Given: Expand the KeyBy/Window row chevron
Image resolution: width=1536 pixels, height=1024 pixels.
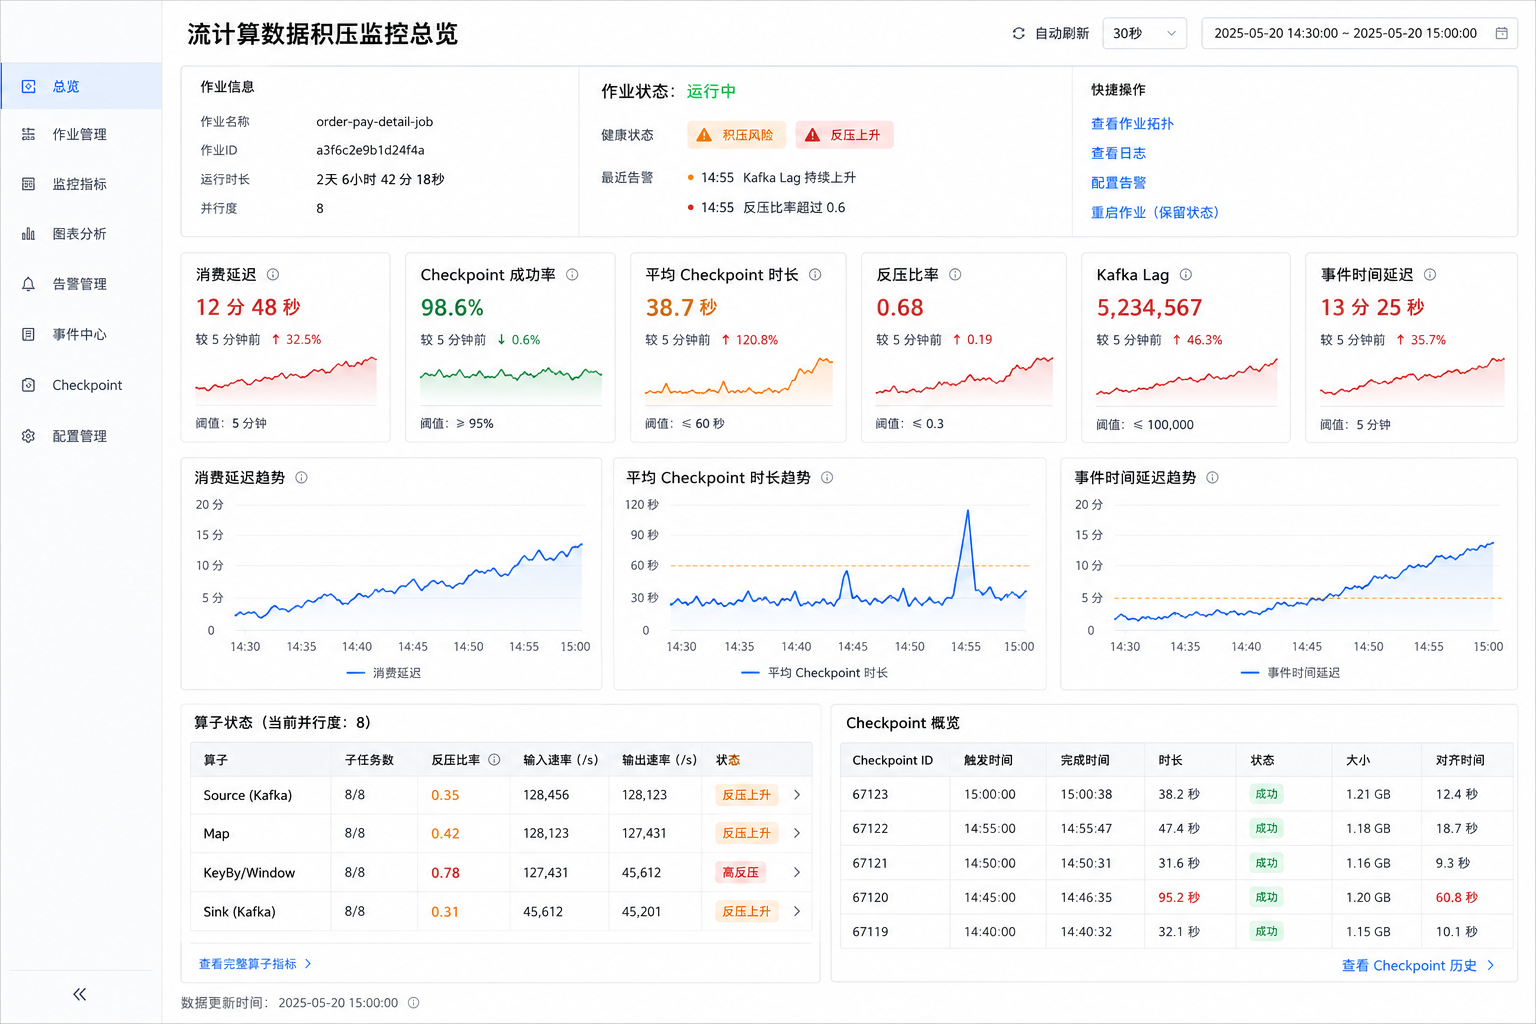Looking at the screenshot, I should point(797,873).
